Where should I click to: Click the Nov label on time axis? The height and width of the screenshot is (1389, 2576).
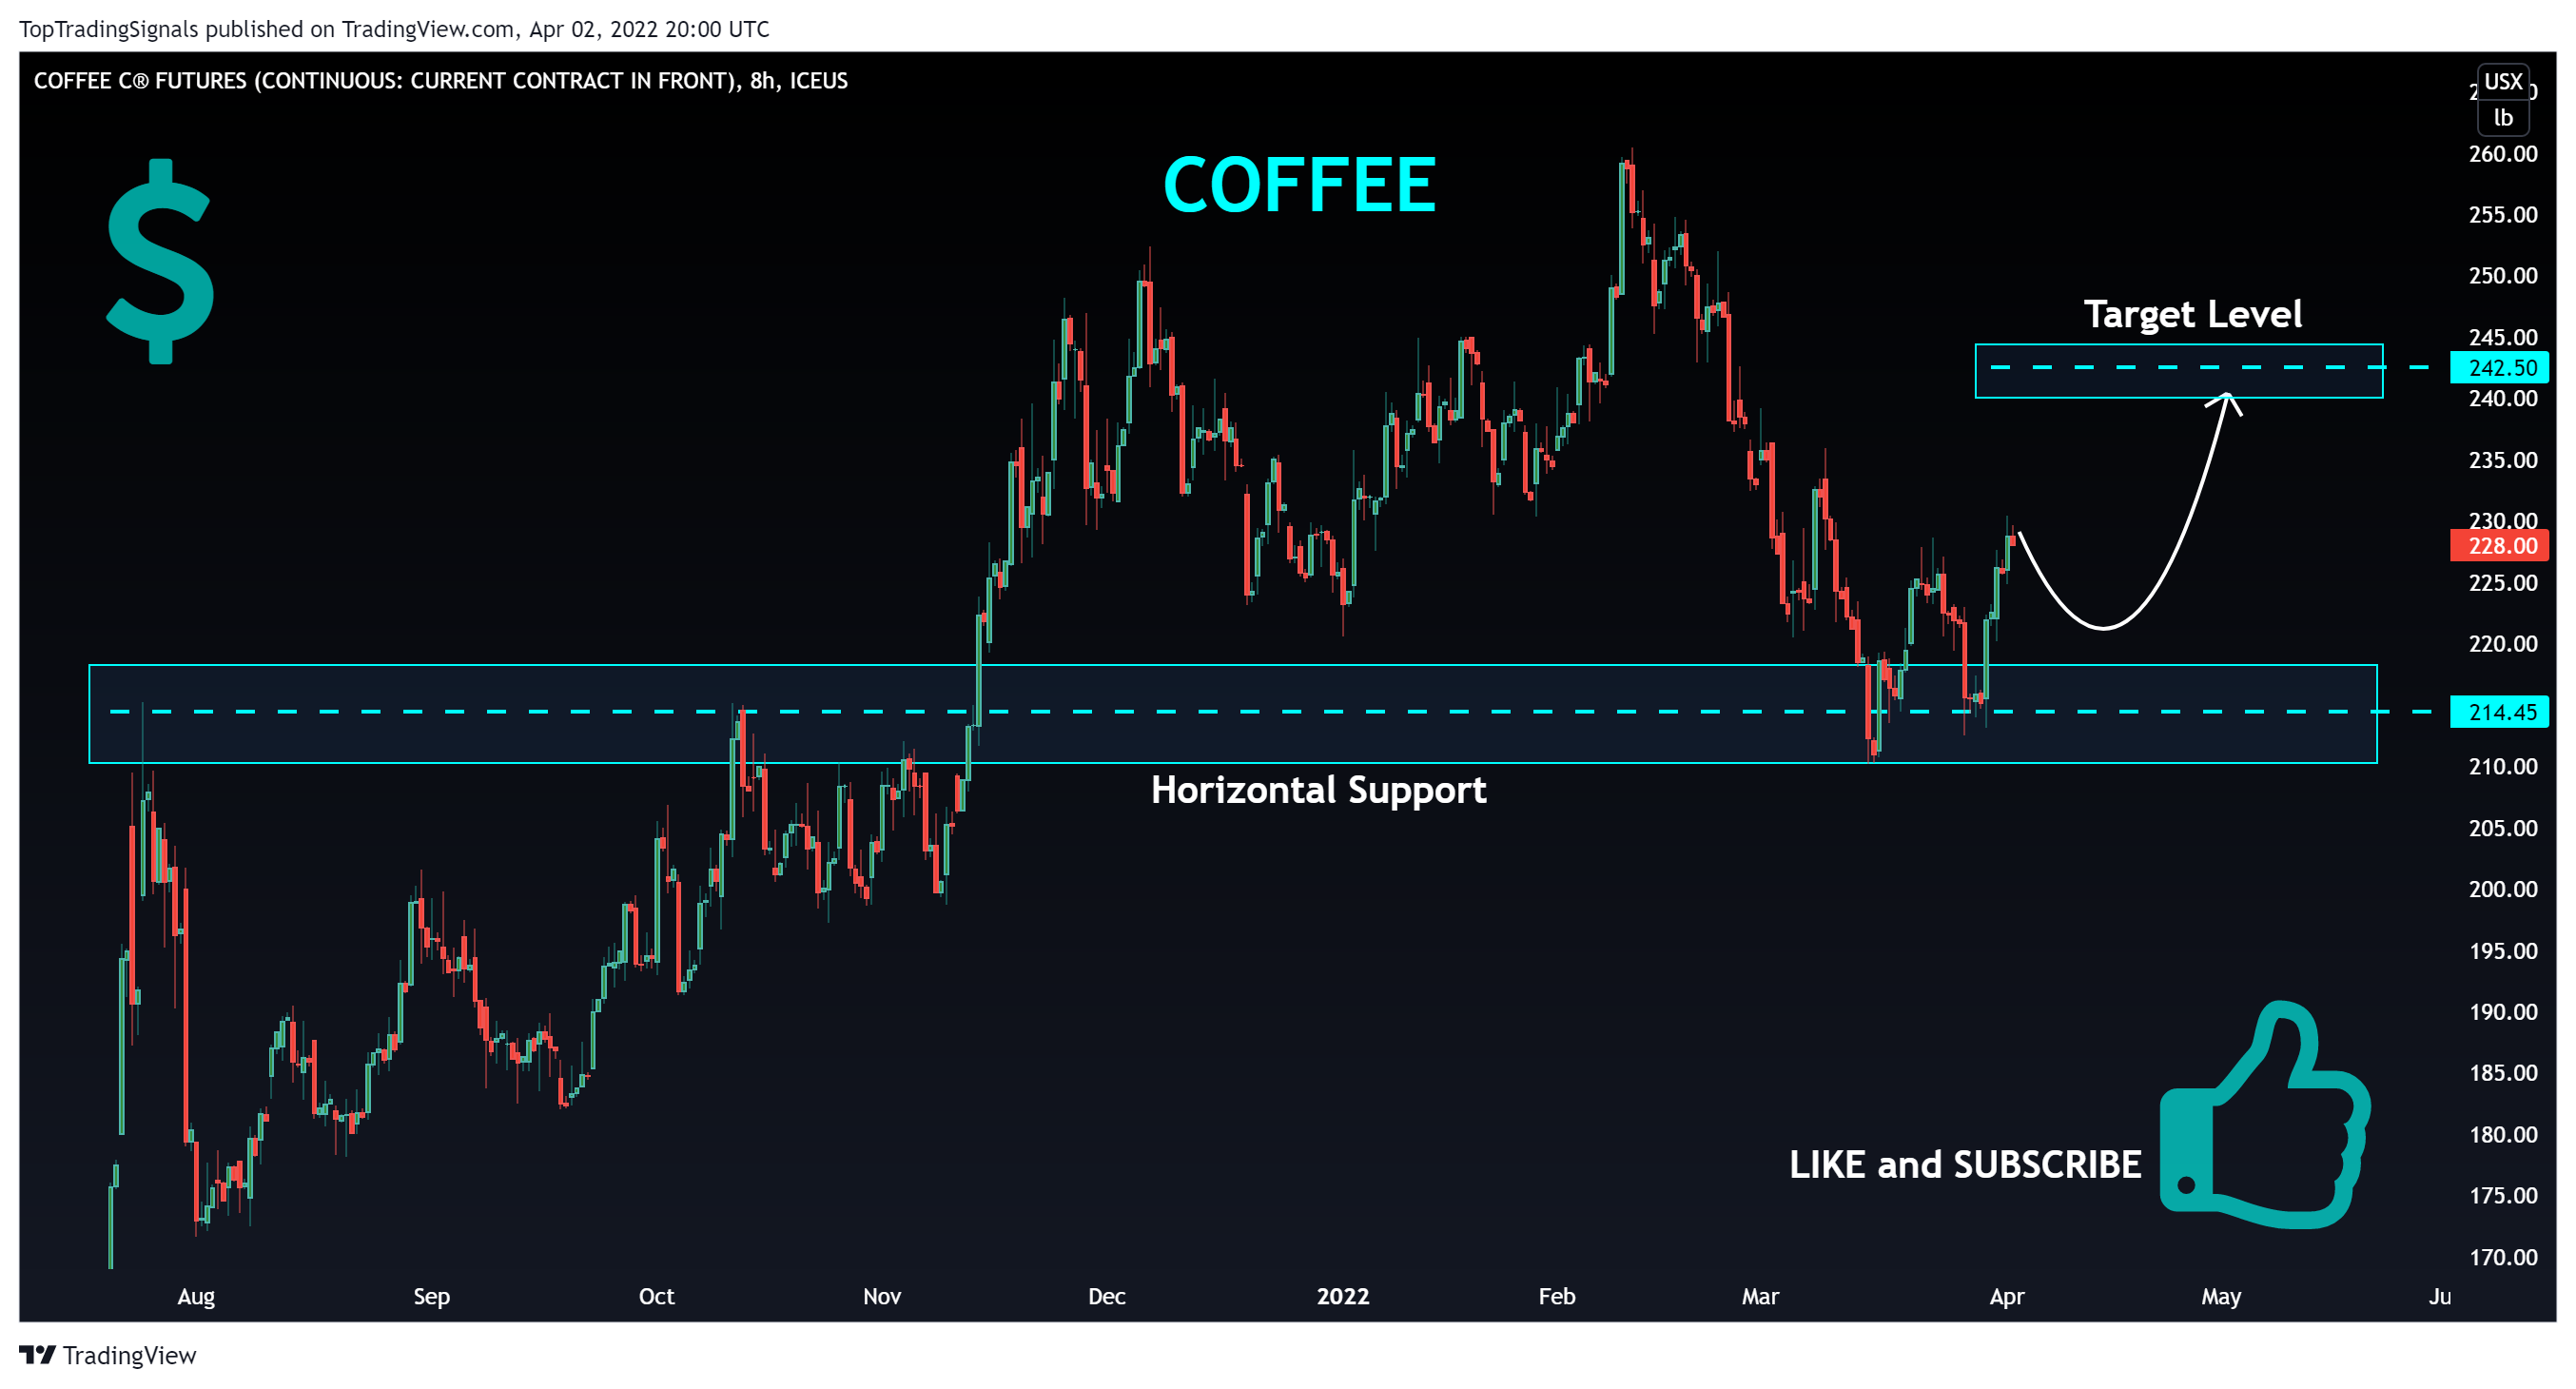(x=882, y=1296)
